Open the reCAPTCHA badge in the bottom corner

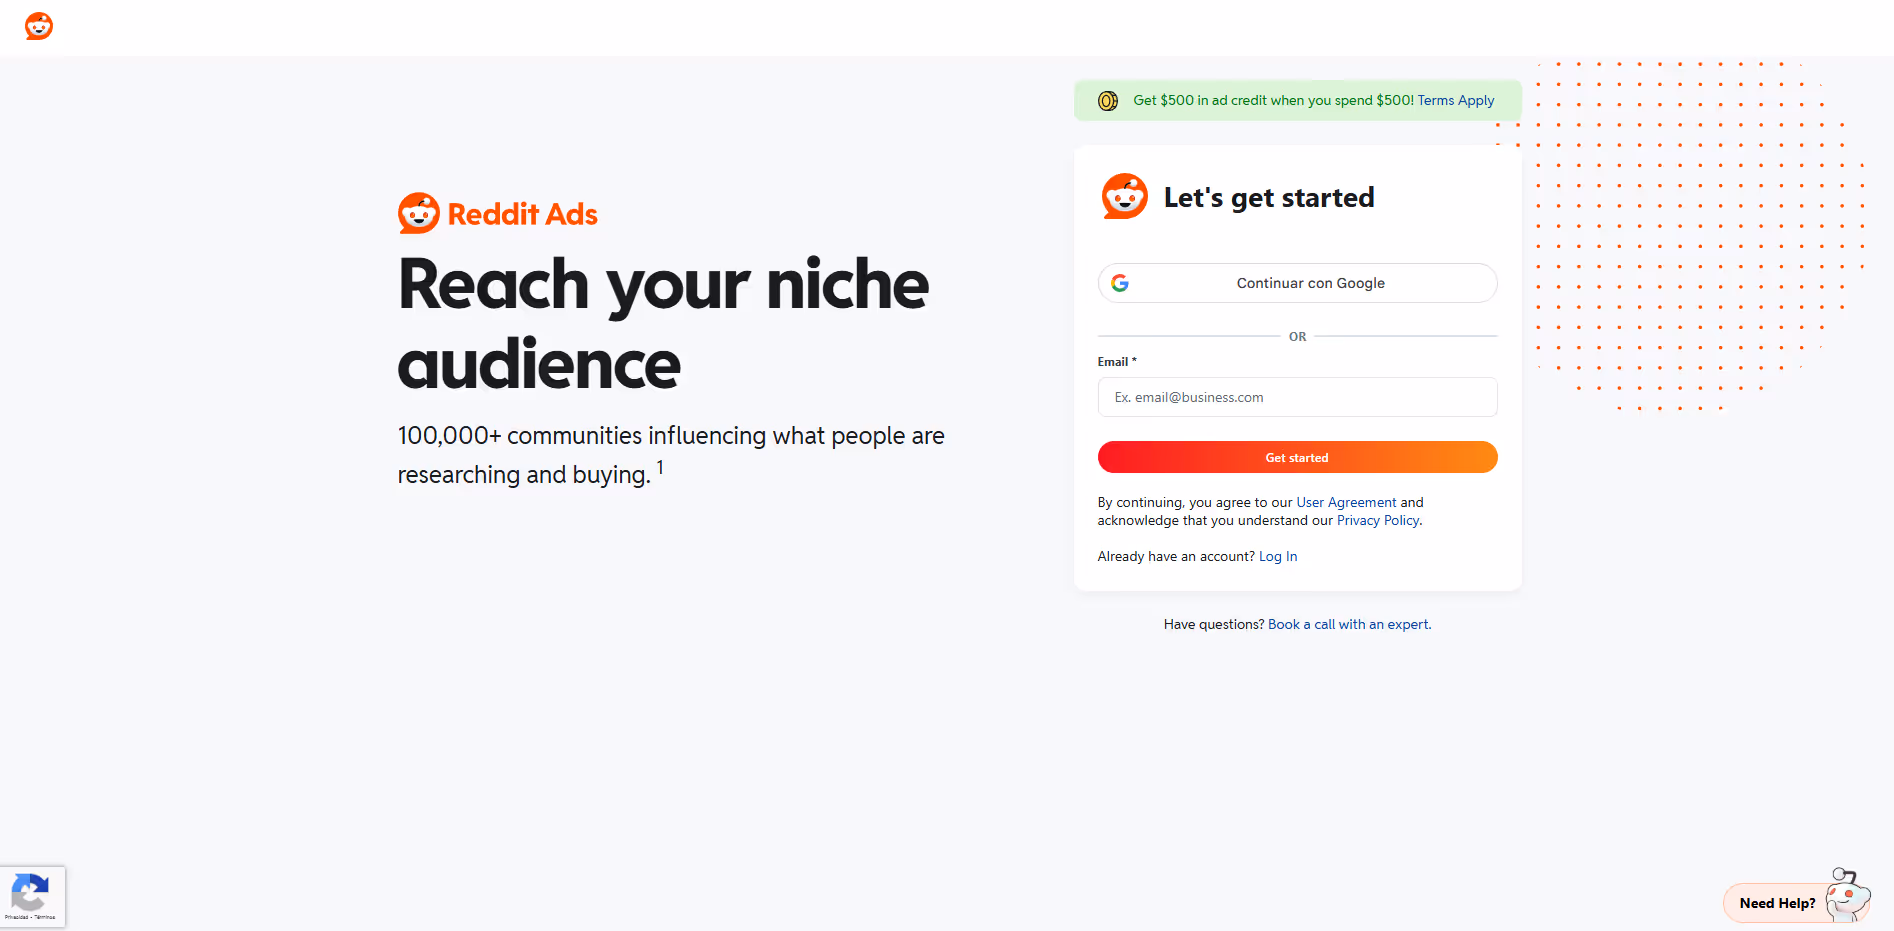click(31, 893)
